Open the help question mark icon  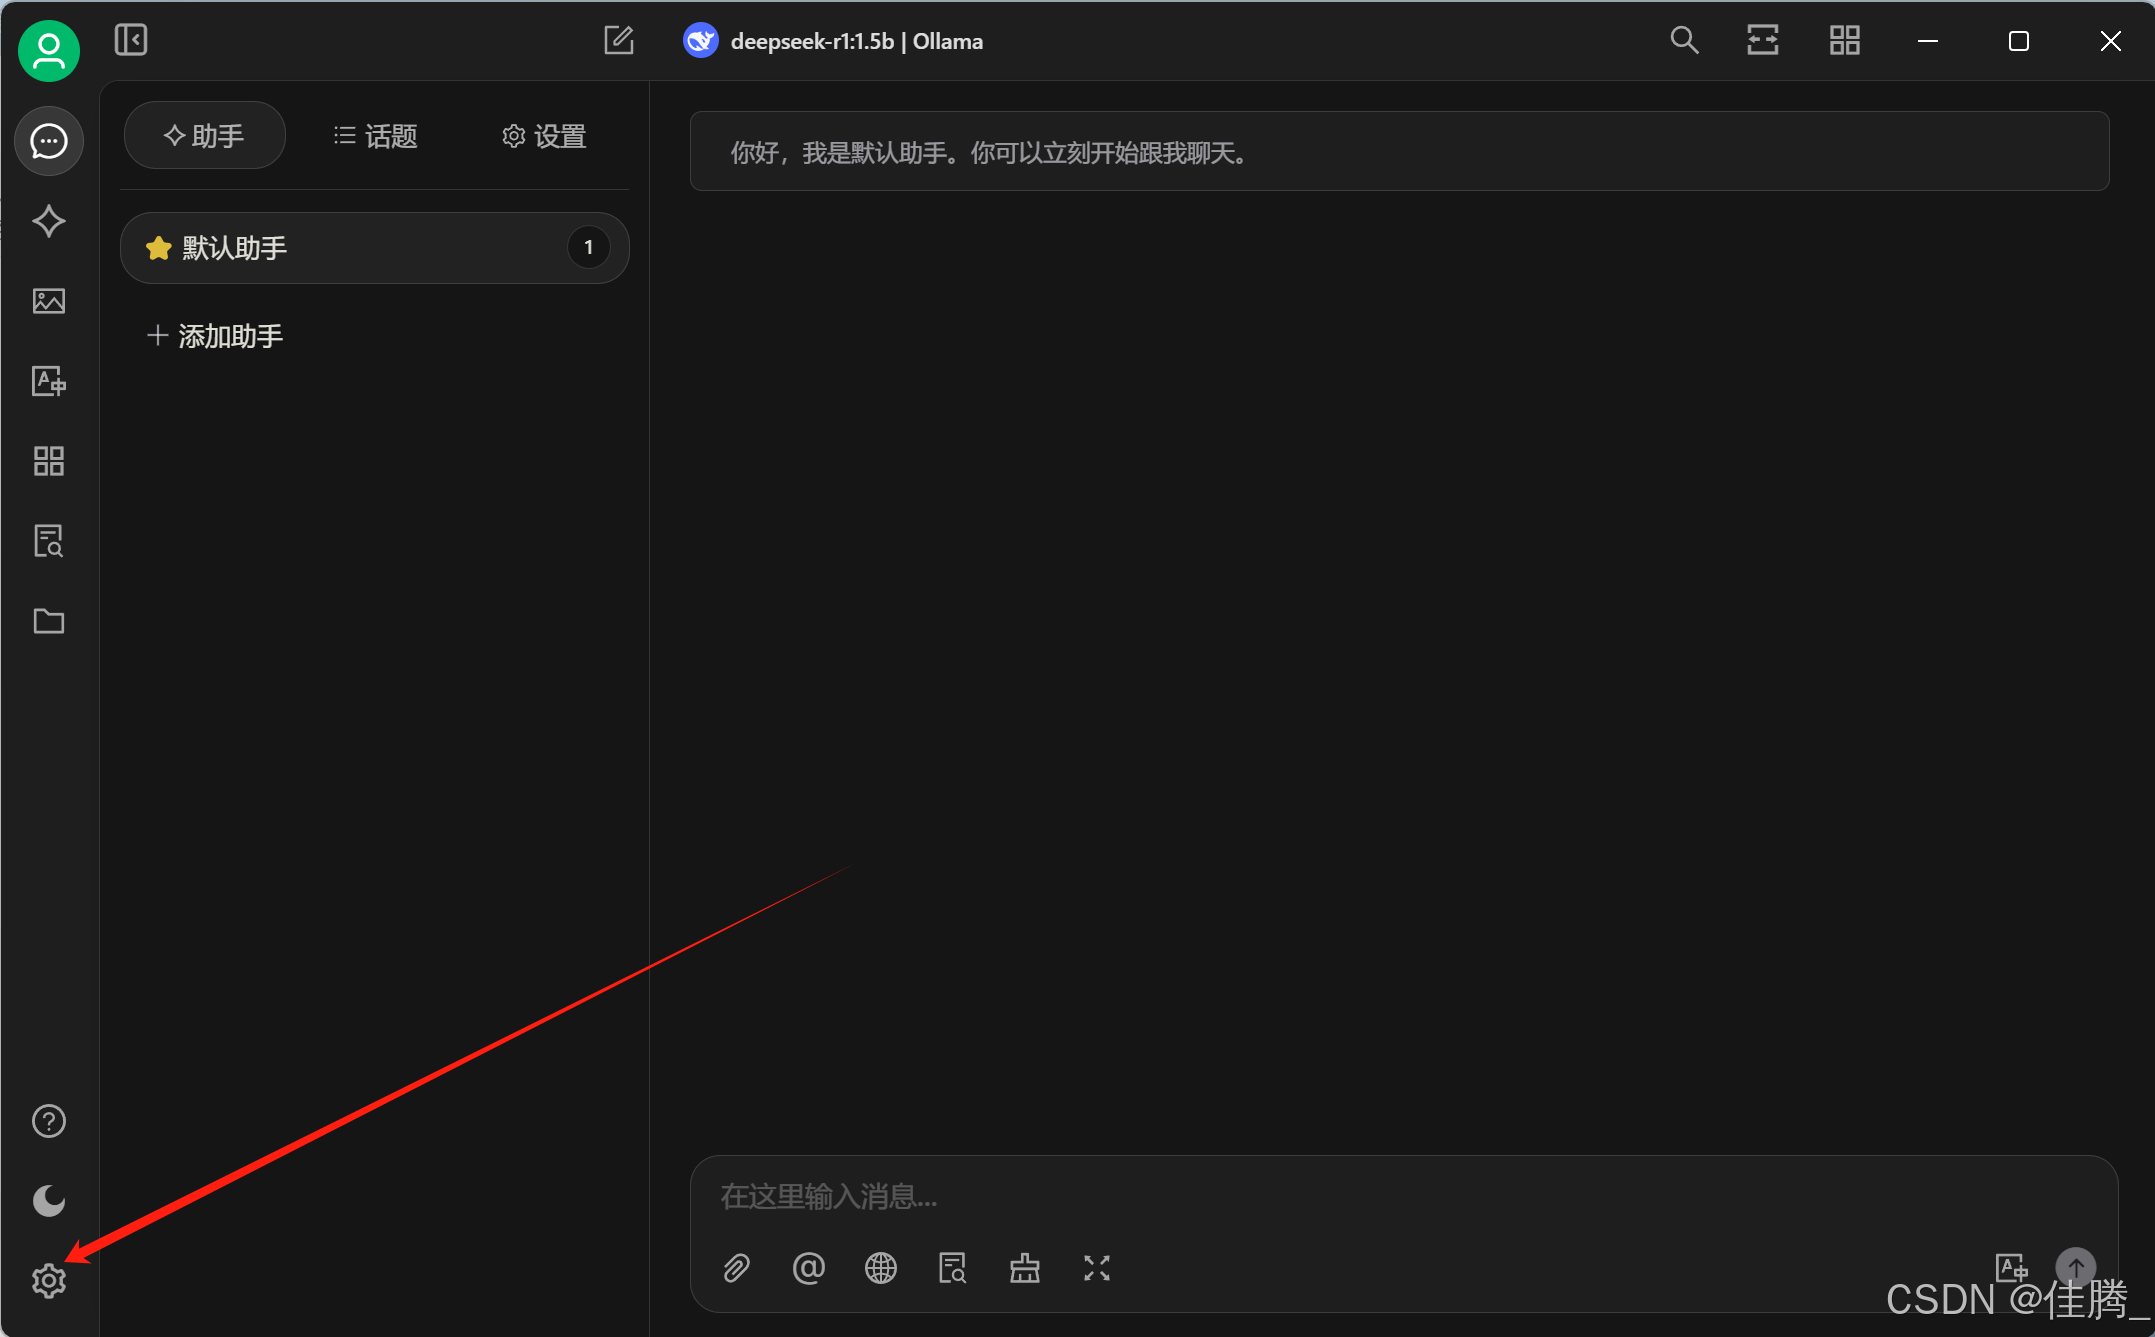pos(48,1121)
